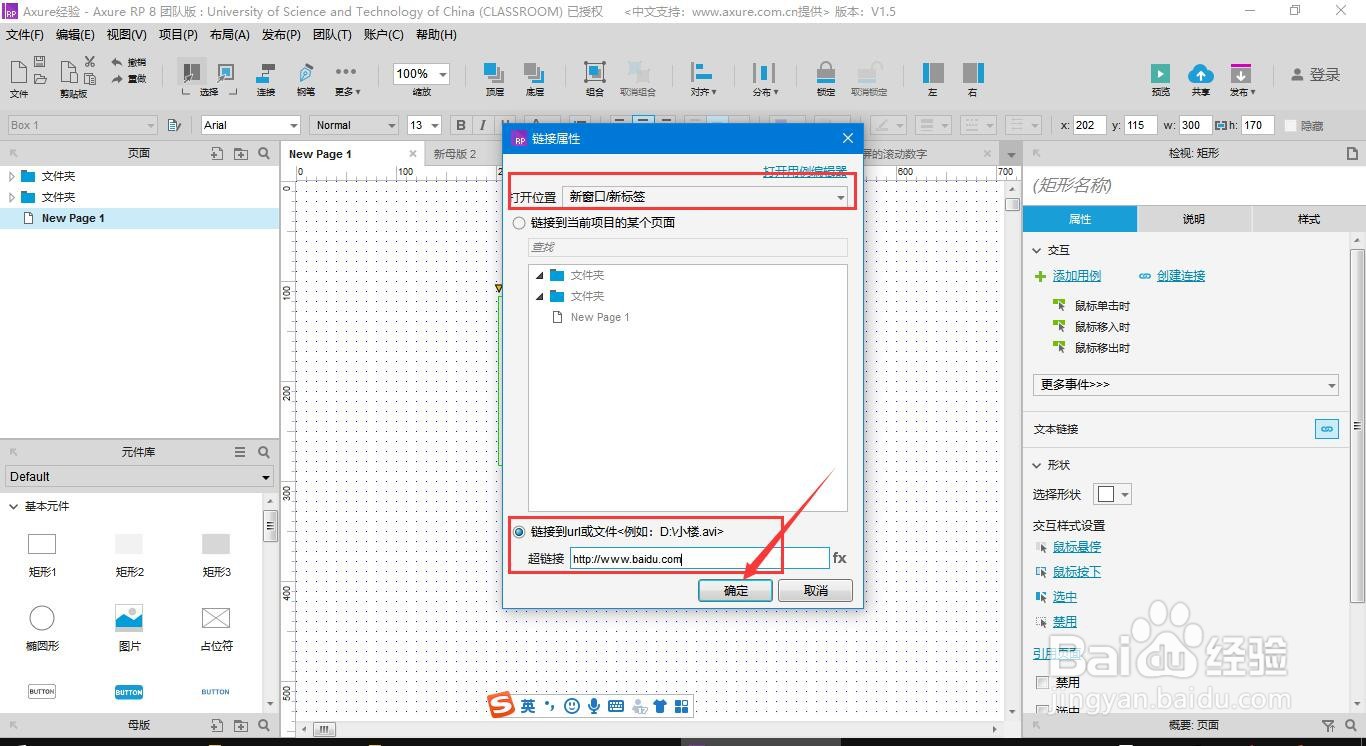Click the search icon in 页面 panel

[x=264, y=153]
